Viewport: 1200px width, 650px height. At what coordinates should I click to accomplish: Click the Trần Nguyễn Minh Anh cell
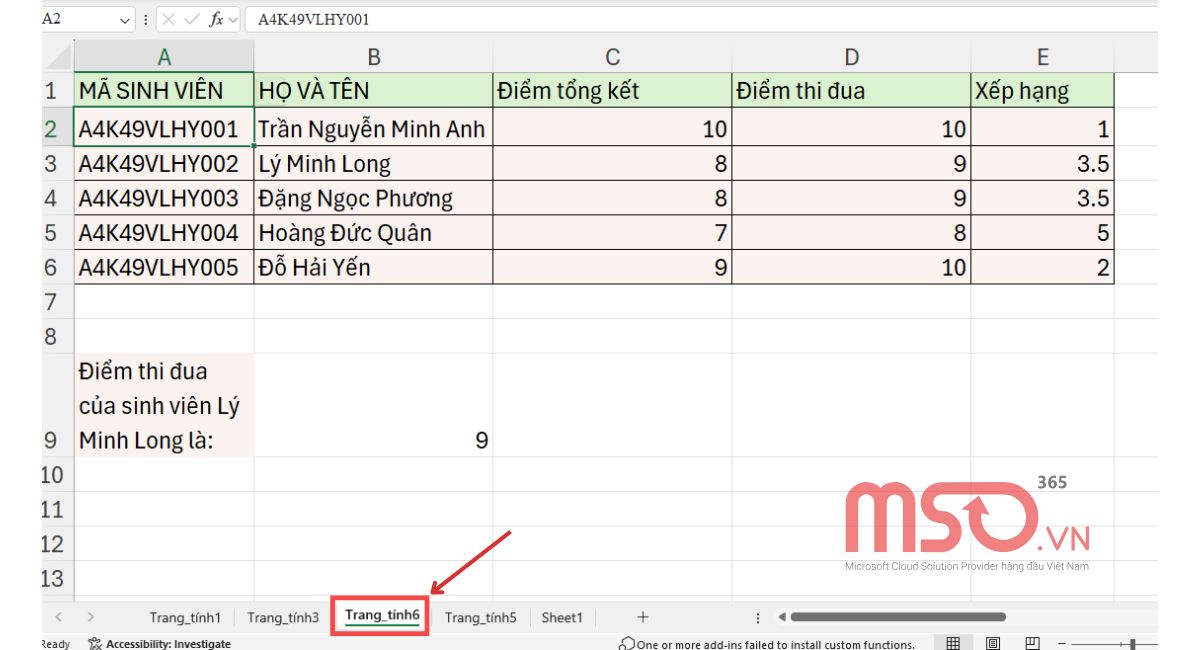tap(373, 128)
